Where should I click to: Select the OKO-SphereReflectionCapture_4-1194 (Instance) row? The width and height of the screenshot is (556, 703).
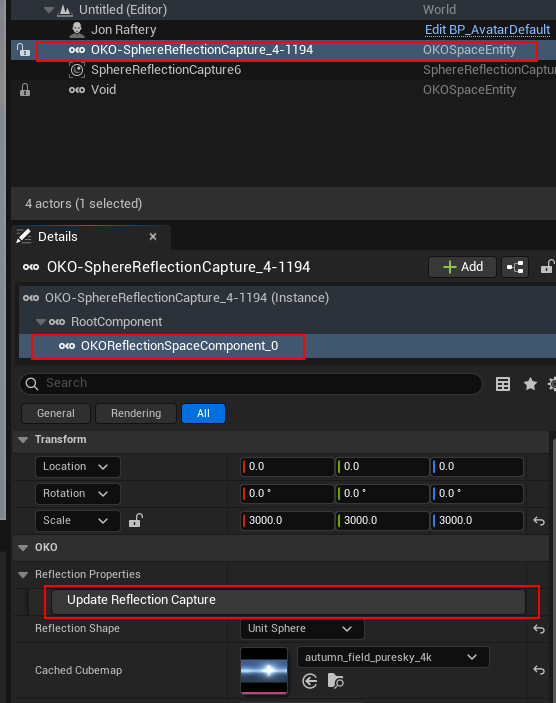287,298
